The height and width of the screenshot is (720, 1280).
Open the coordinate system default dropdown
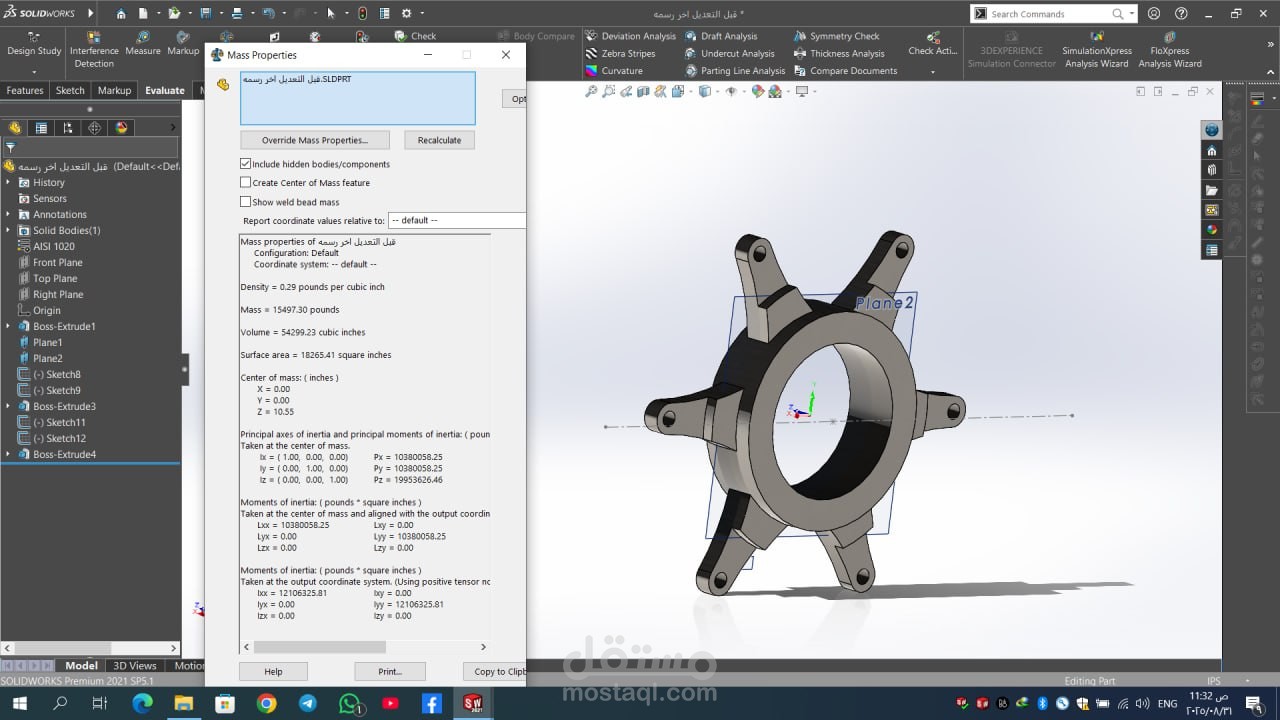[x=456, y=221]
